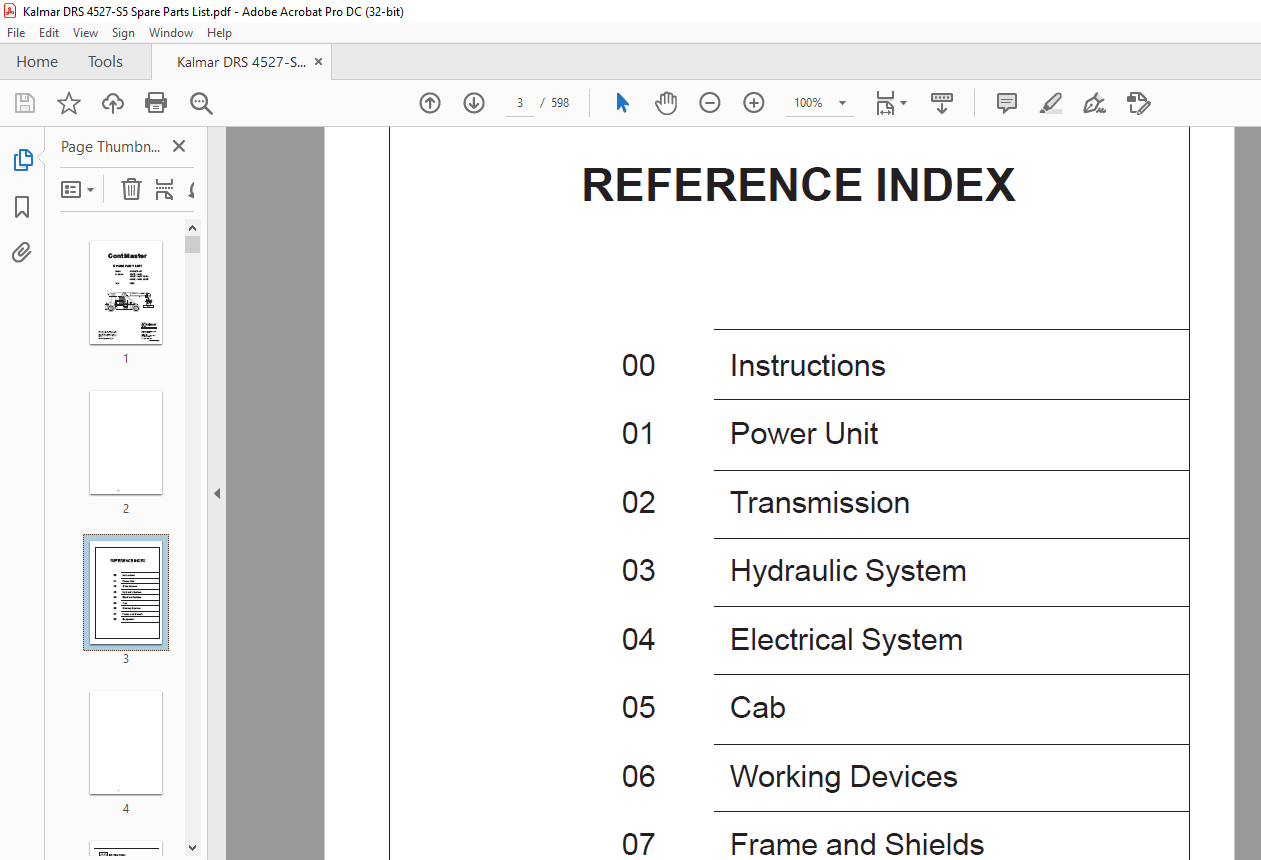Screen dimensions: 1261x860
Task: Click the Sign document pen icon
Action: point(1095,103)
